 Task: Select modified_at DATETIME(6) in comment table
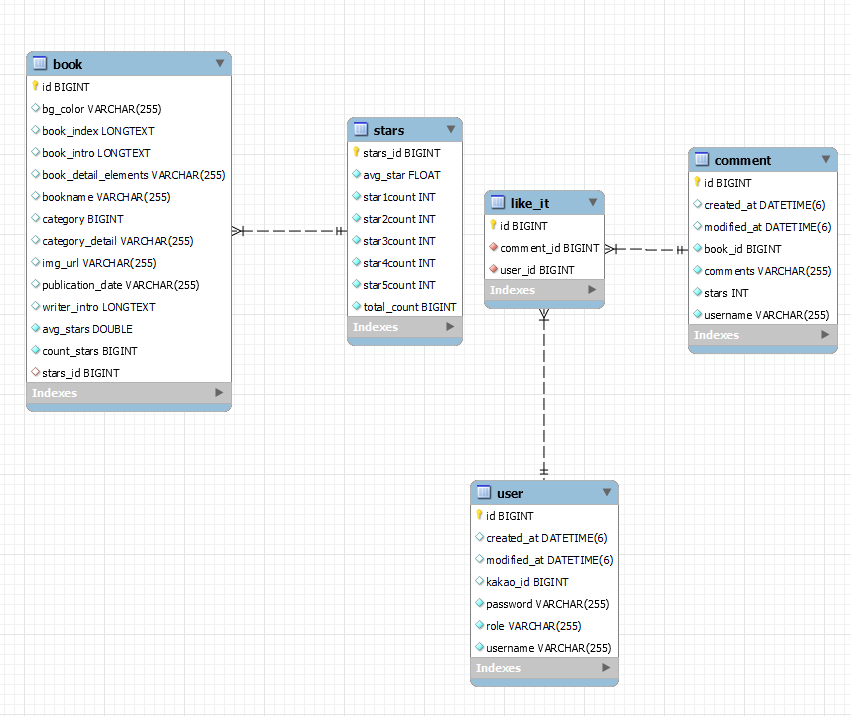point(763,227)
